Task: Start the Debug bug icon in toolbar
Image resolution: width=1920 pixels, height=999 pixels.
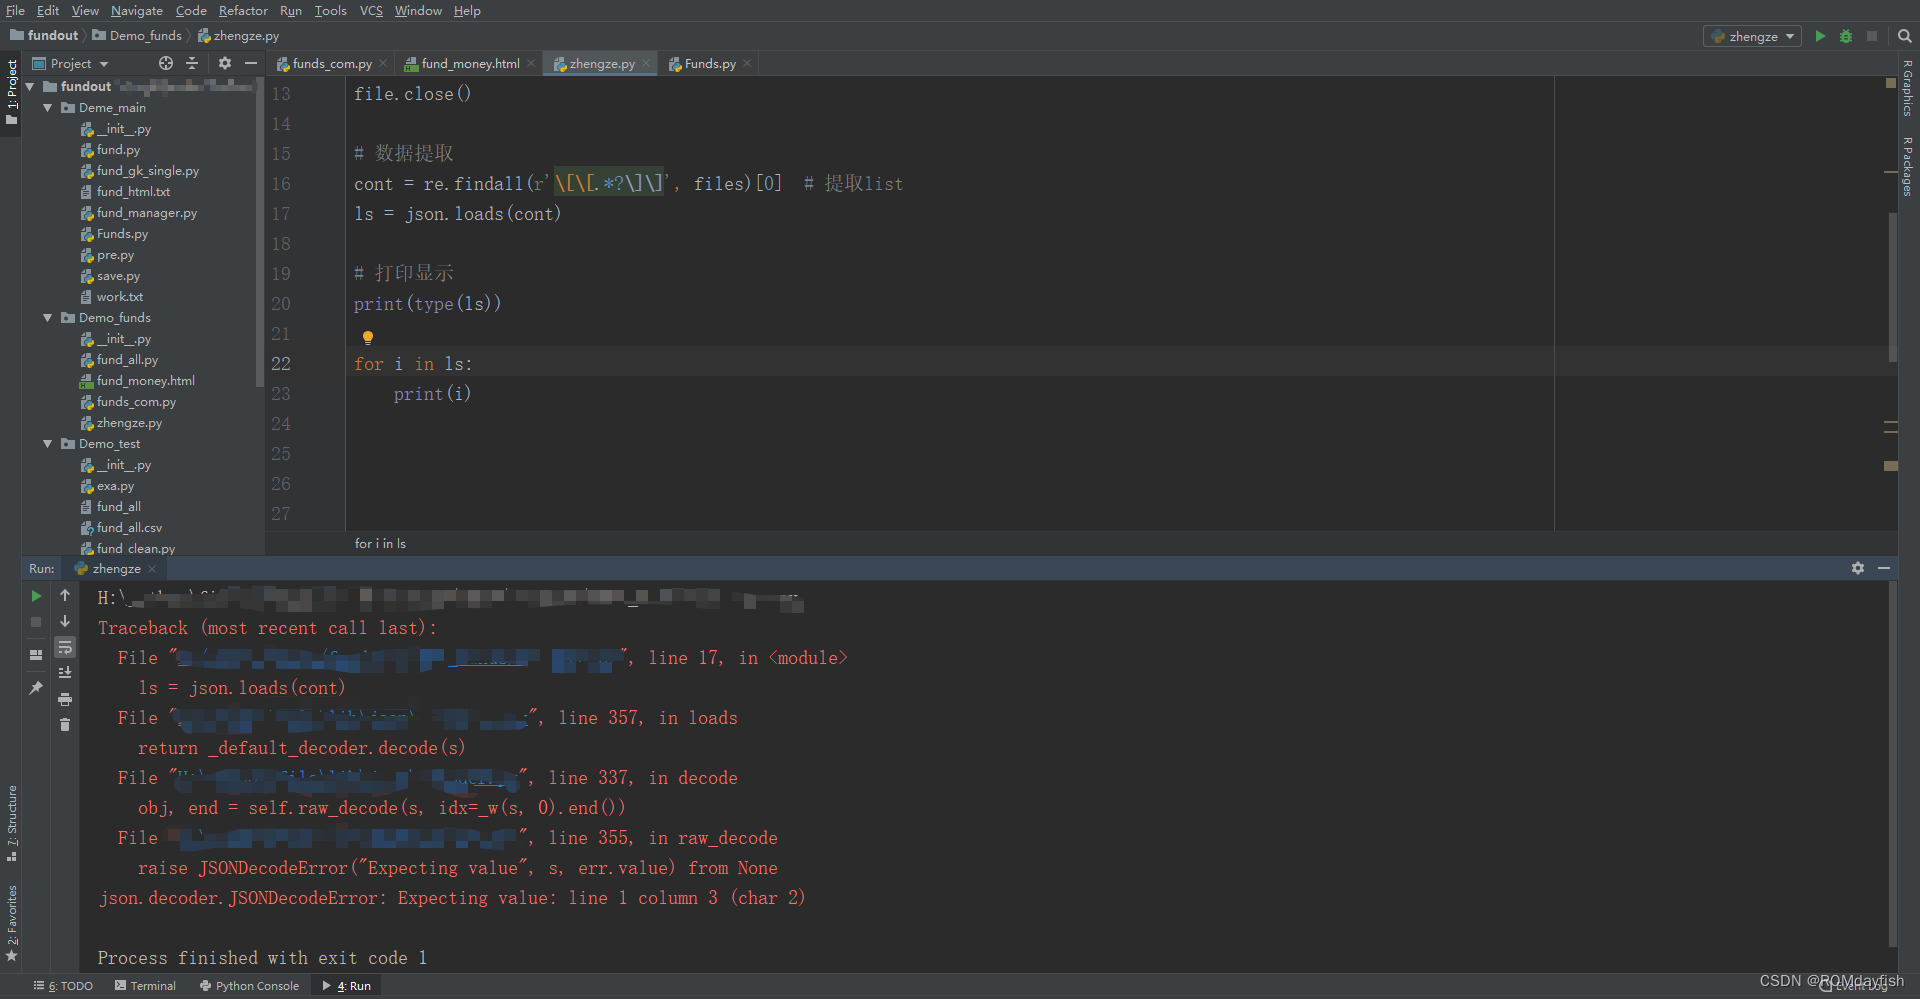Action: [x=1846, y=36]
